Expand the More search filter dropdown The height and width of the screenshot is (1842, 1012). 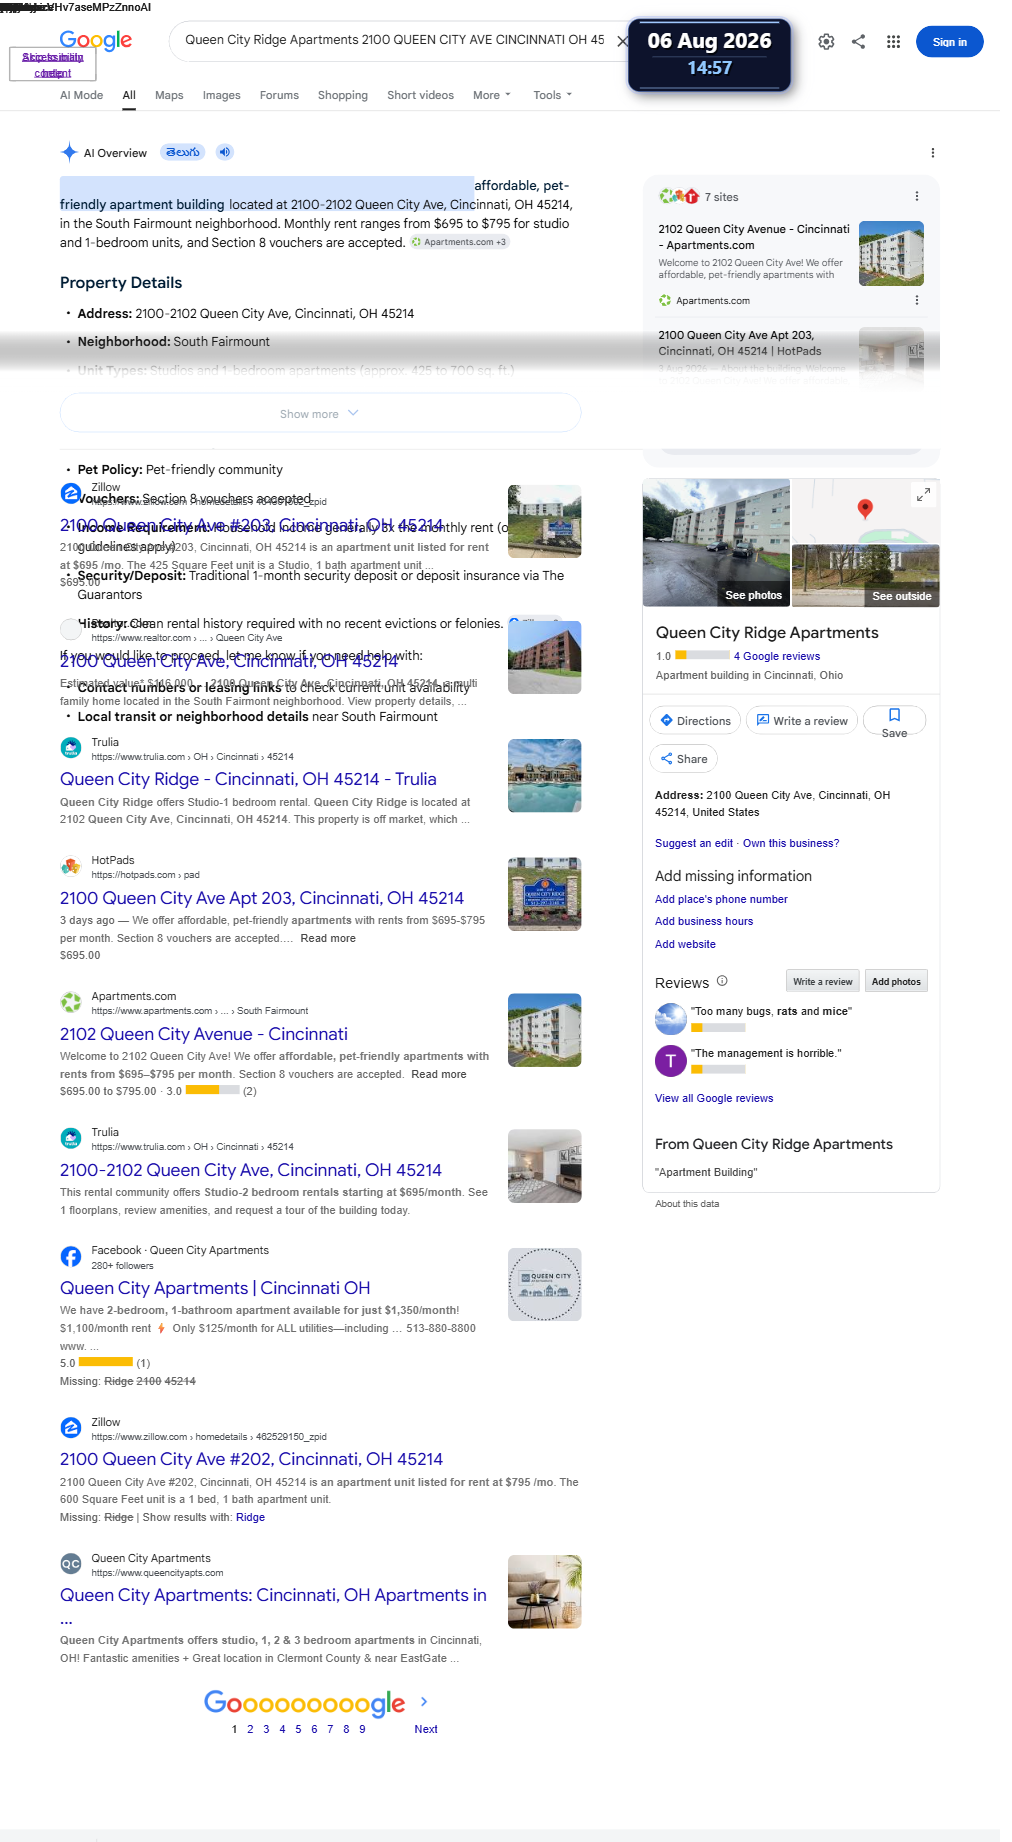491,95
